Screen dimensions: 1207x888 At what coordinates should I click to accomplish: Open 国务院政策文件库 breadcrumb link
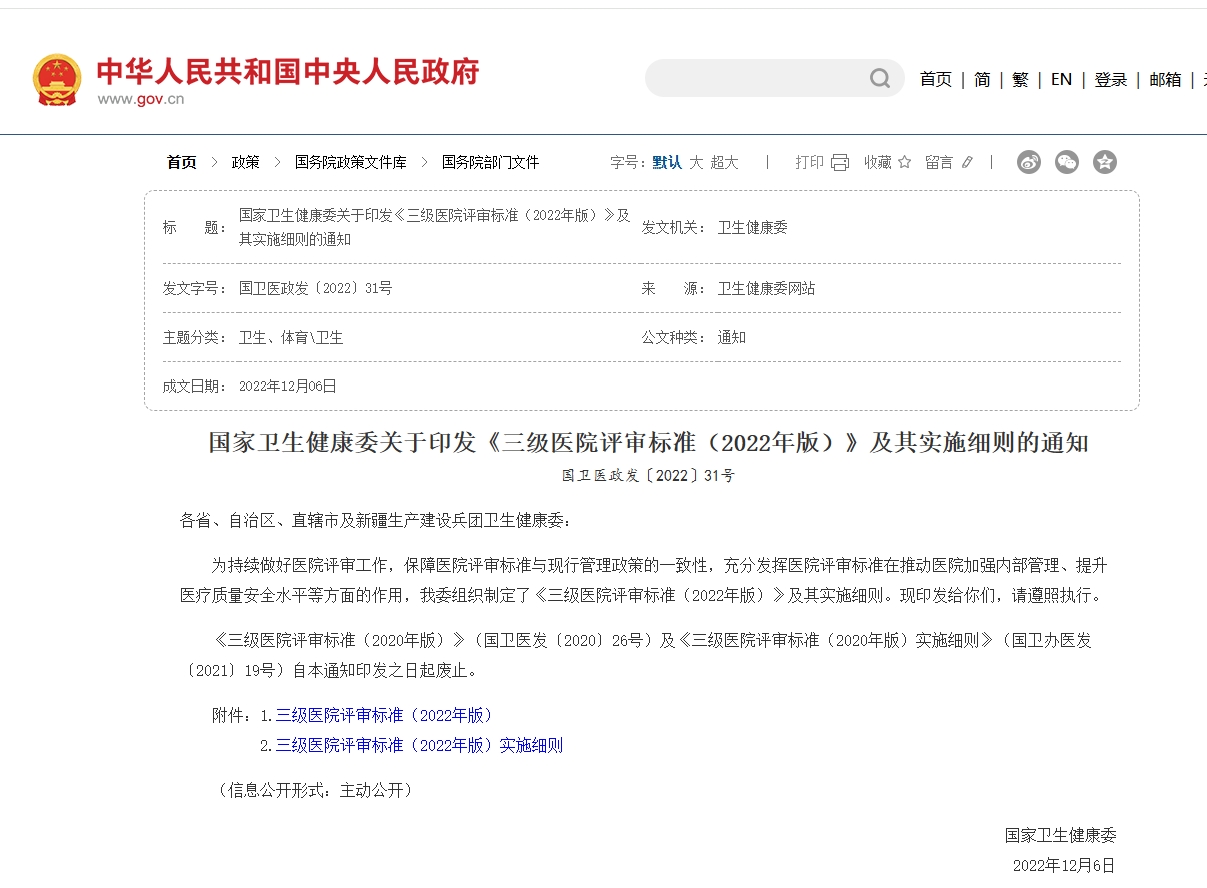(x=350, y=162)
